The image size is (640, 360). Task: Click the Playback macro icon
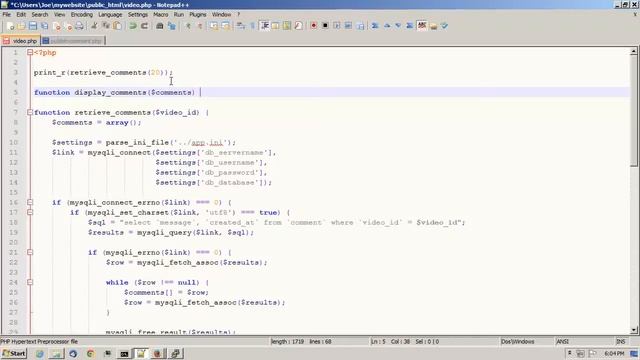336,26
